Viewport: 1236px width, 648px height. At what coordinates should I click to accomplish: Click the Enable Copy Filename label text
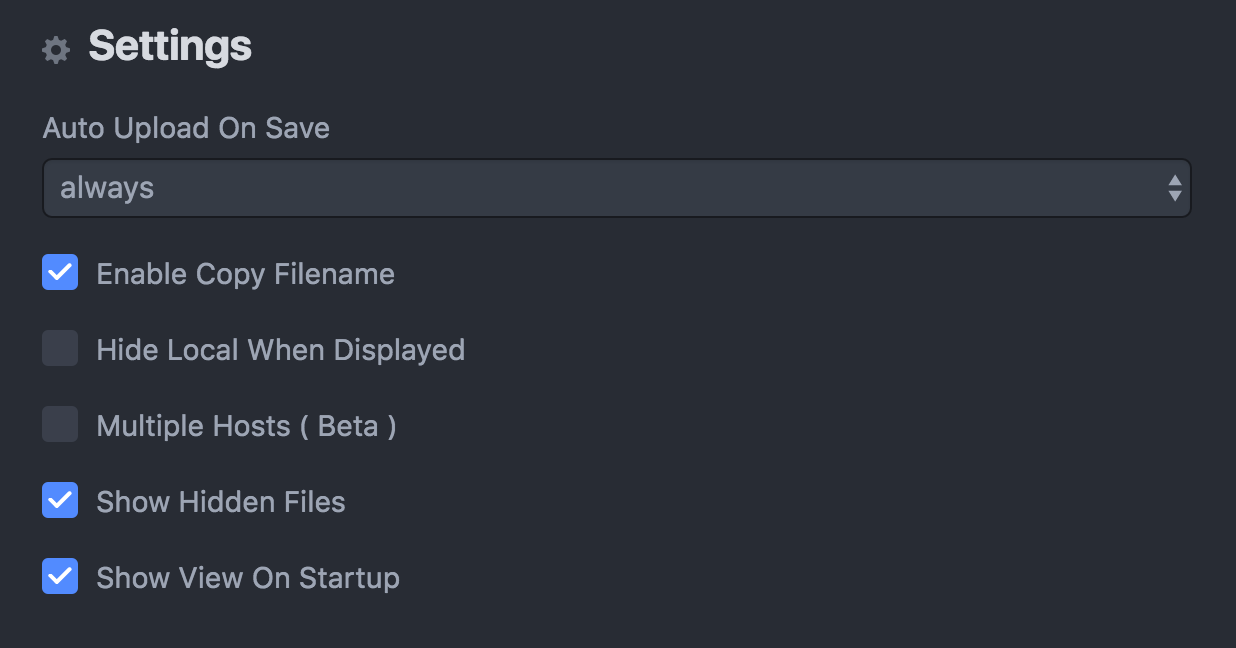click(x=245, y=274)
